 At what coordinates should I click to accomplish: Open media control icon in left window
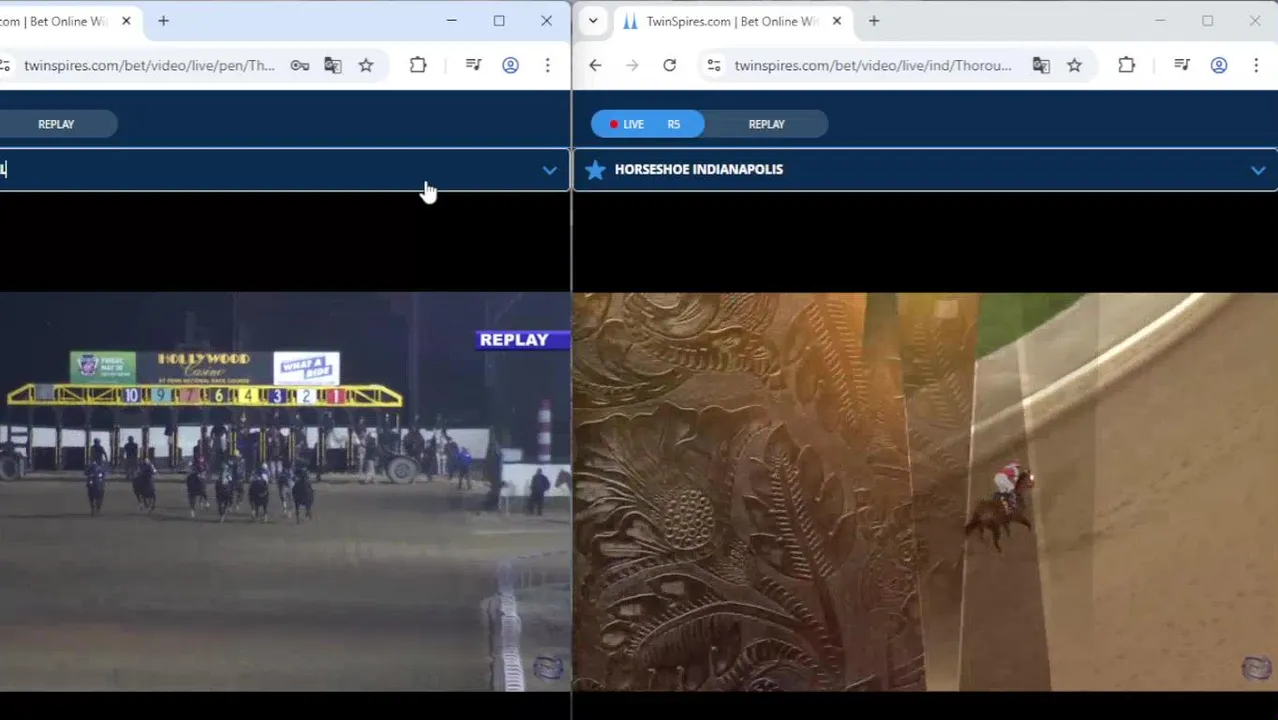(474, 65)
